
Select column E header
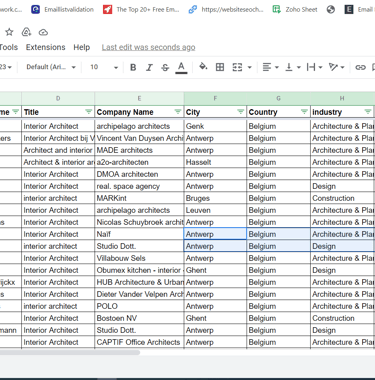(x=139, y=98)
